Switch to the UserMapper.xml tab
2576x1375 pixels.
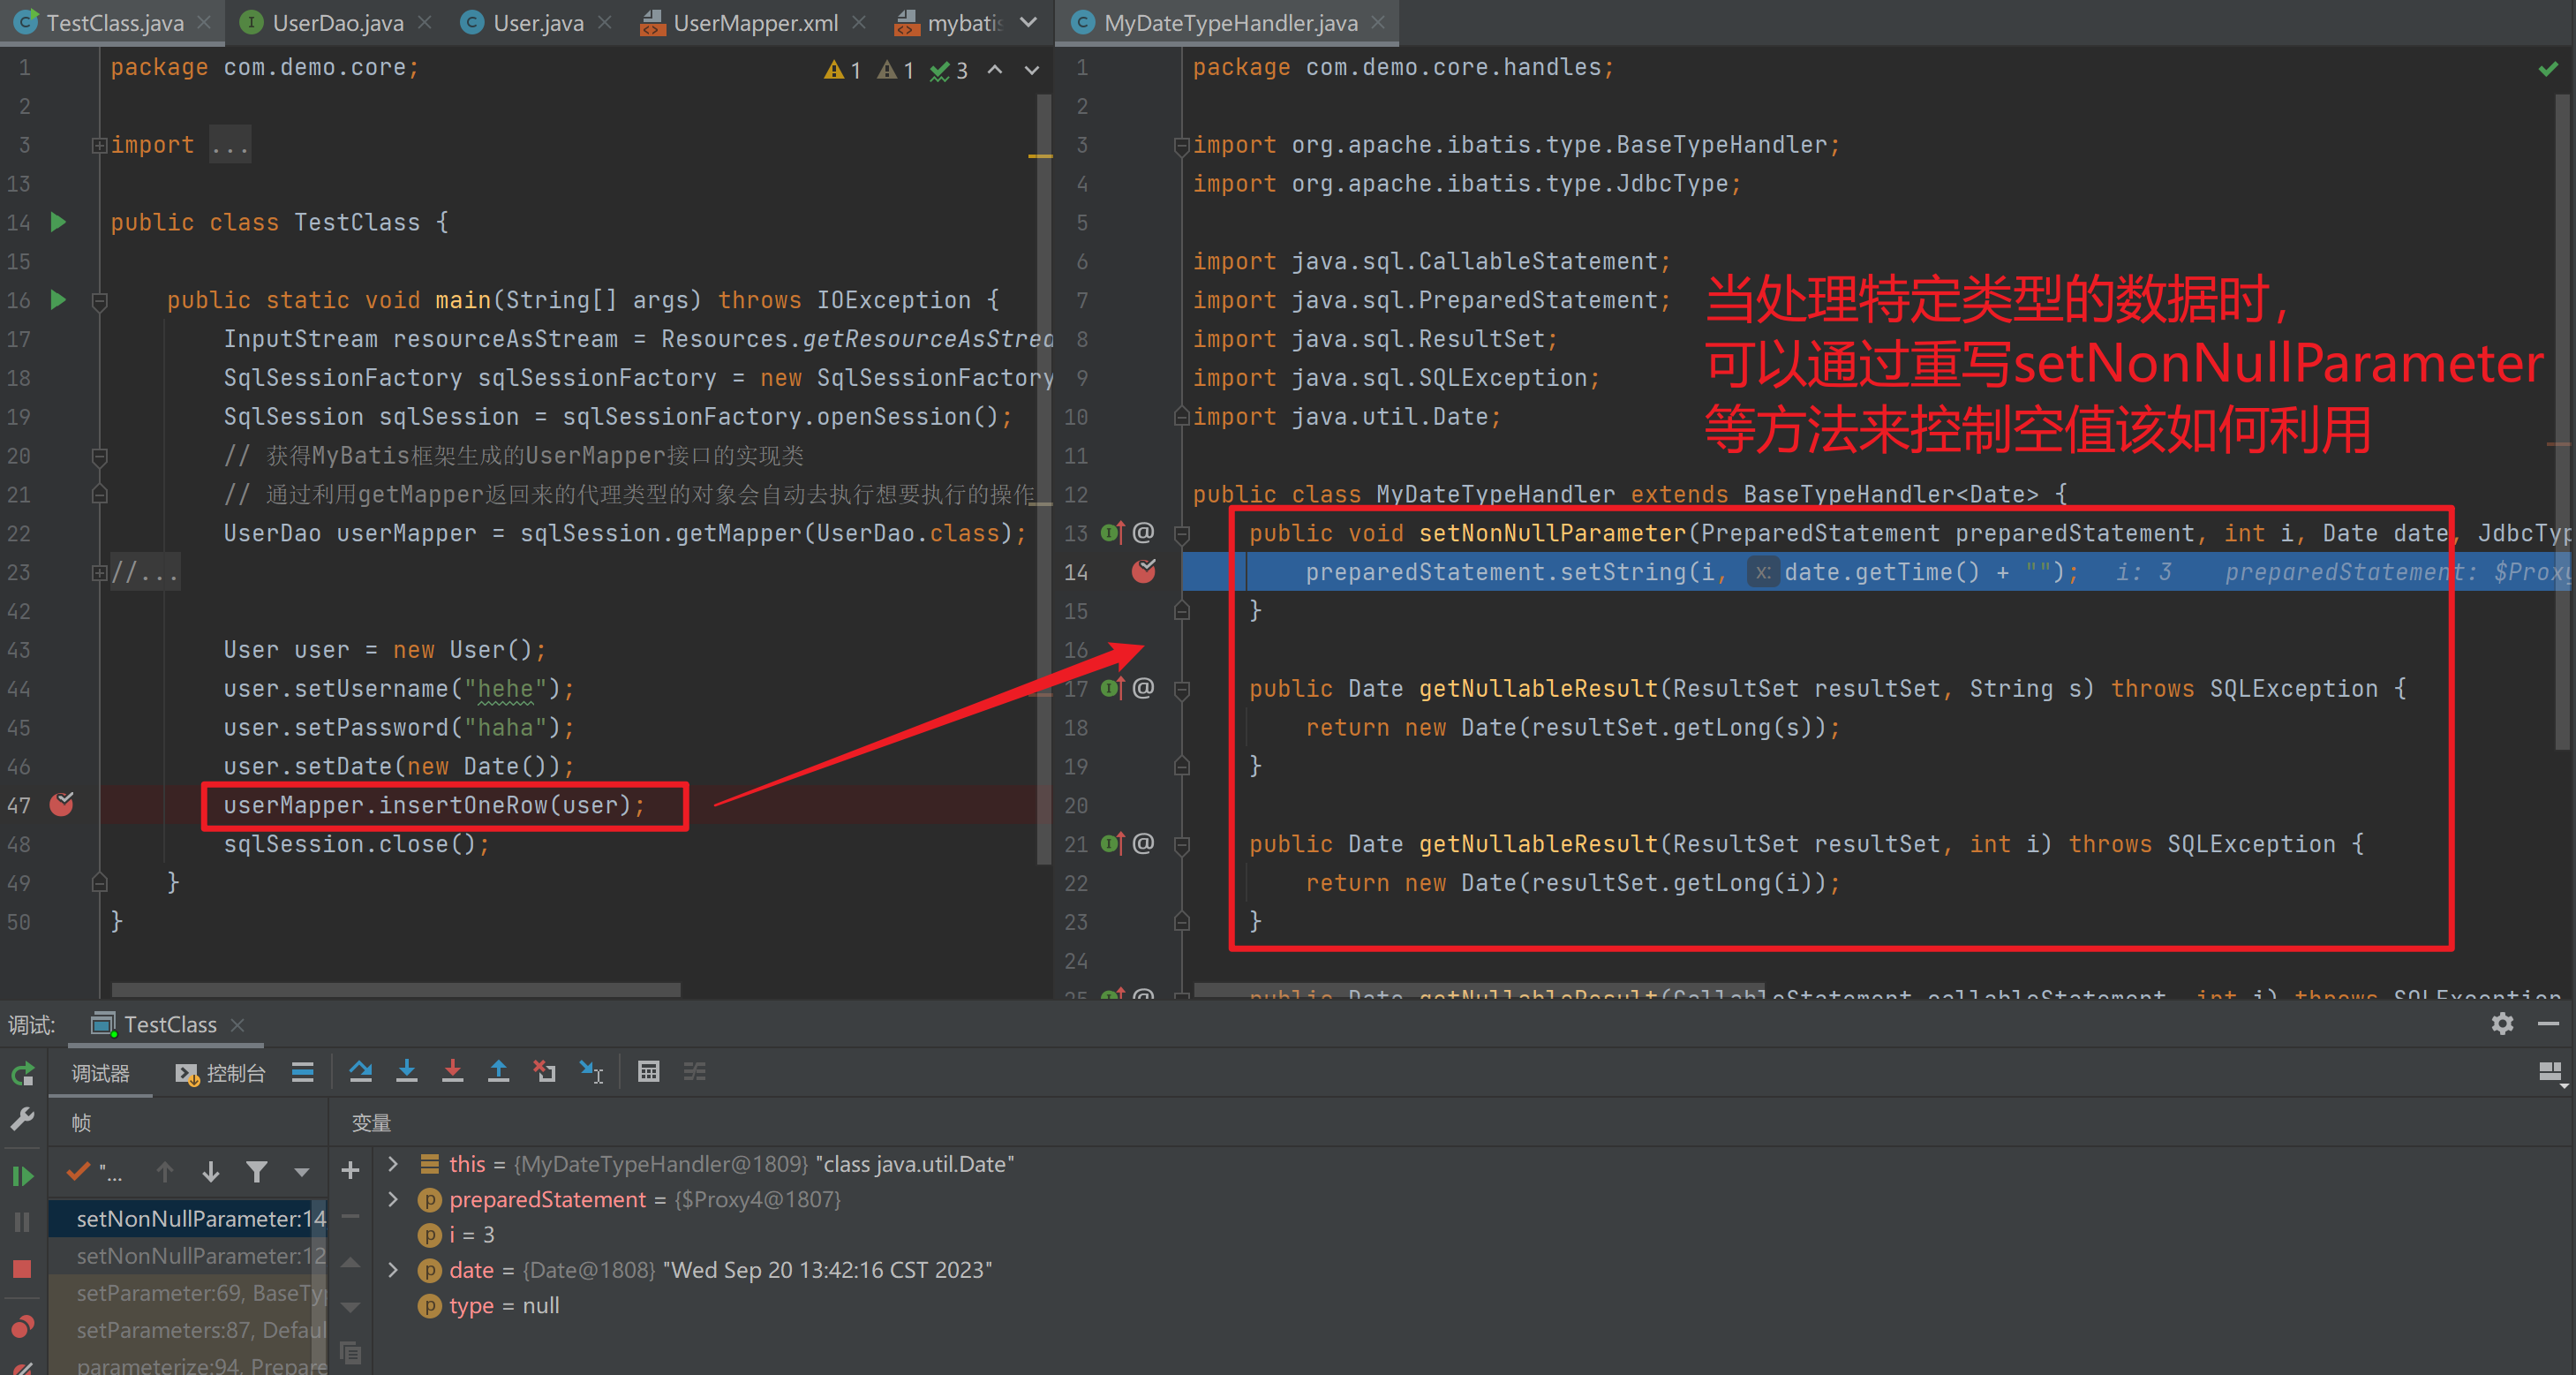click(755, 22)
